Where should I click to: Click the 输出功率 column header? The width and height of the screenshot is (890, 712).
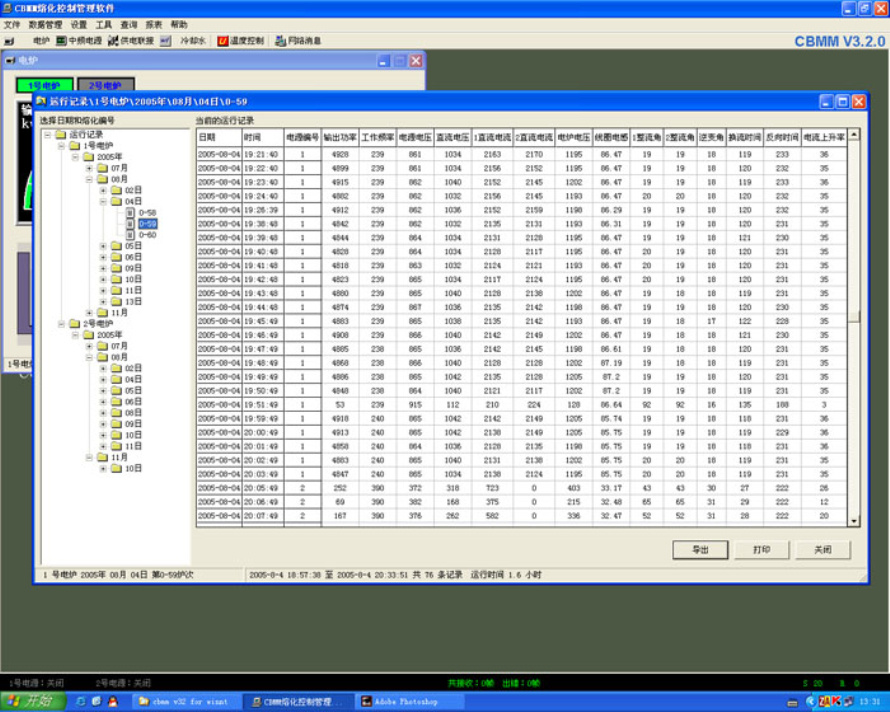[x=340, y=137]
